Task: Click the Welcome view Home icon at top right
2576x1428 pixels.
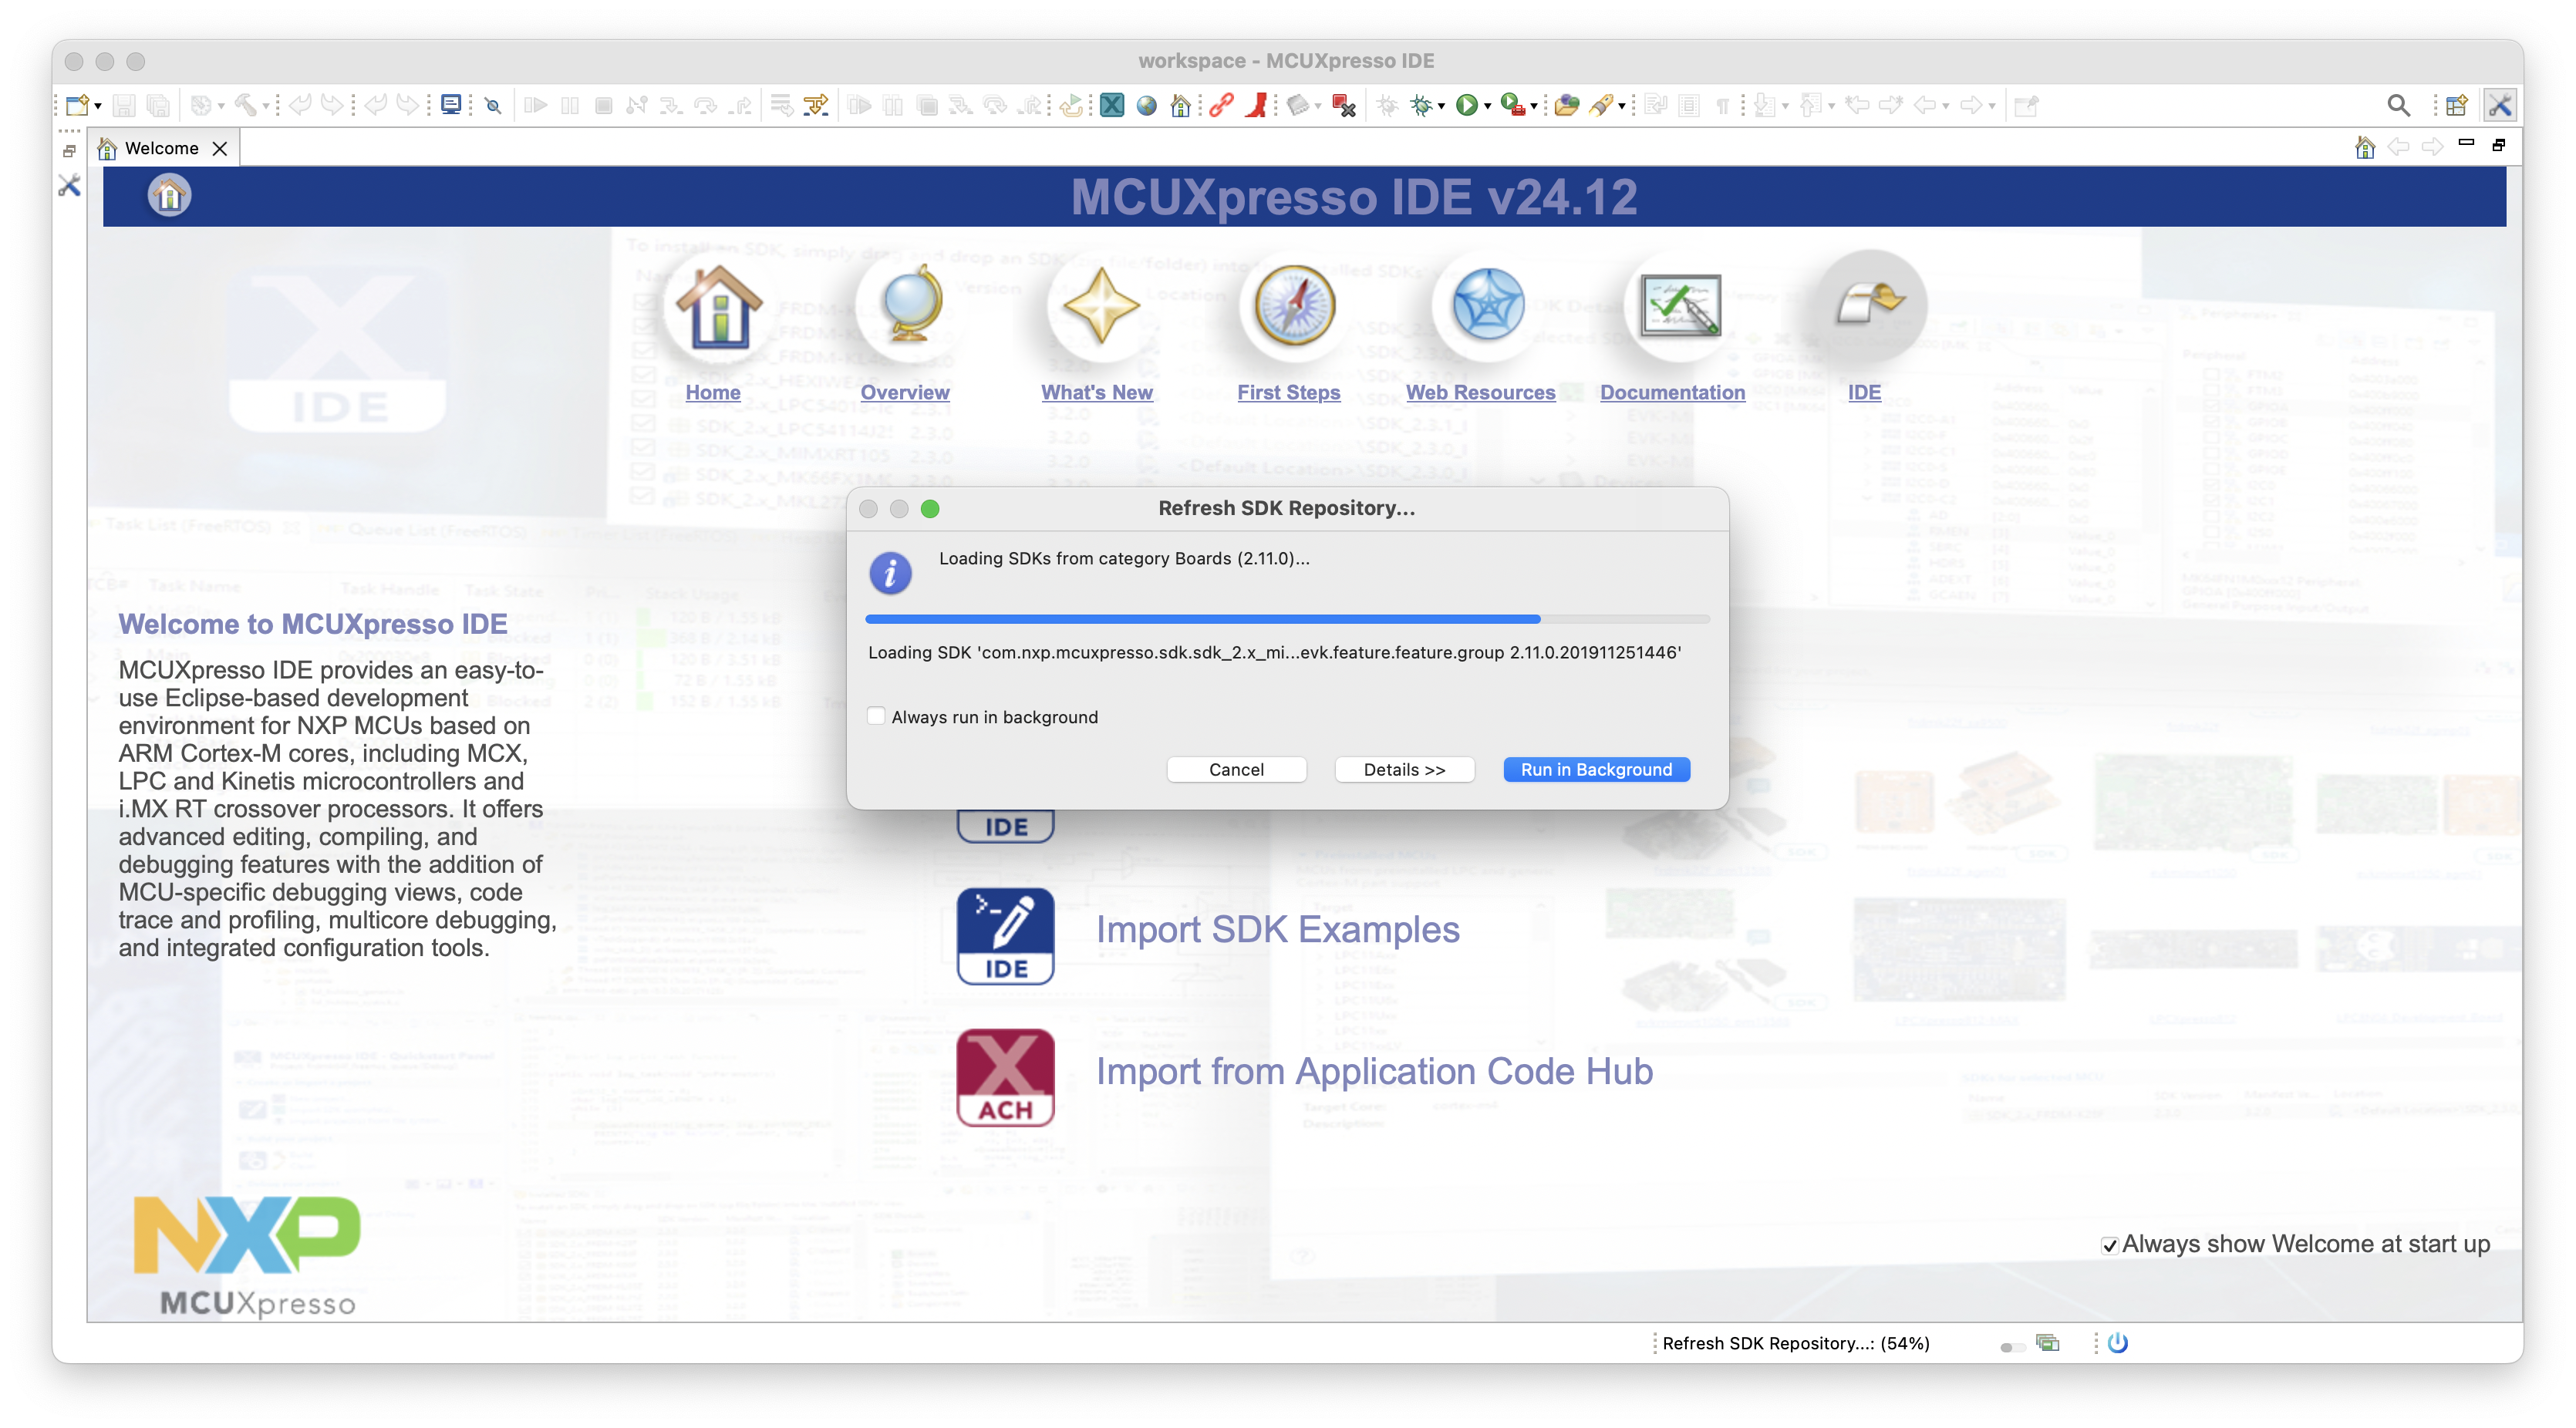Action: 2364,148
